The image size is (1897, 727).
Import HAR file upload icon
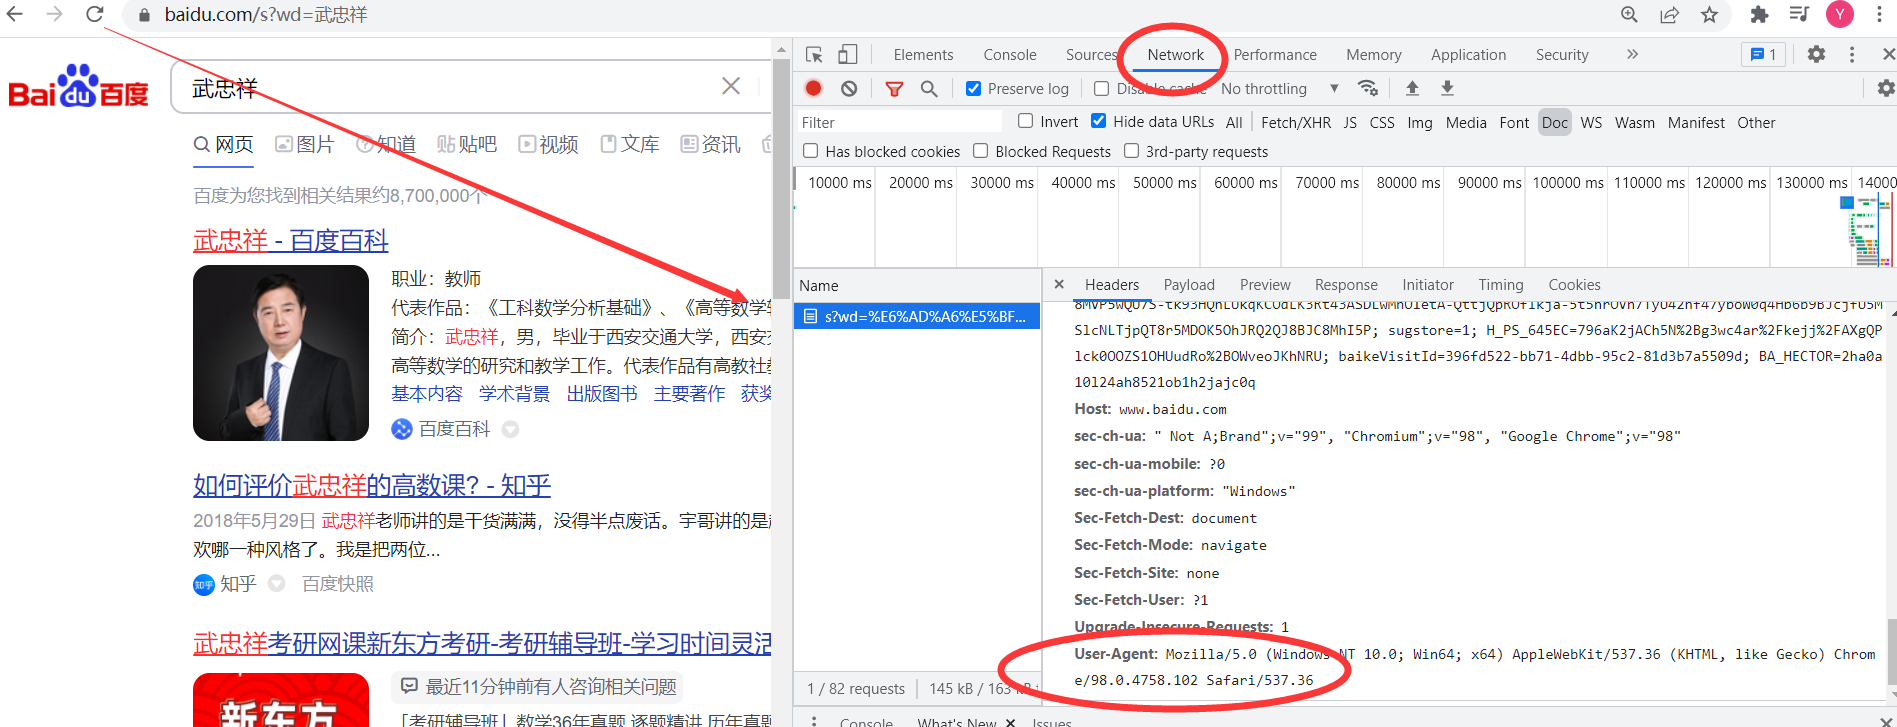tap(1412, 88)
